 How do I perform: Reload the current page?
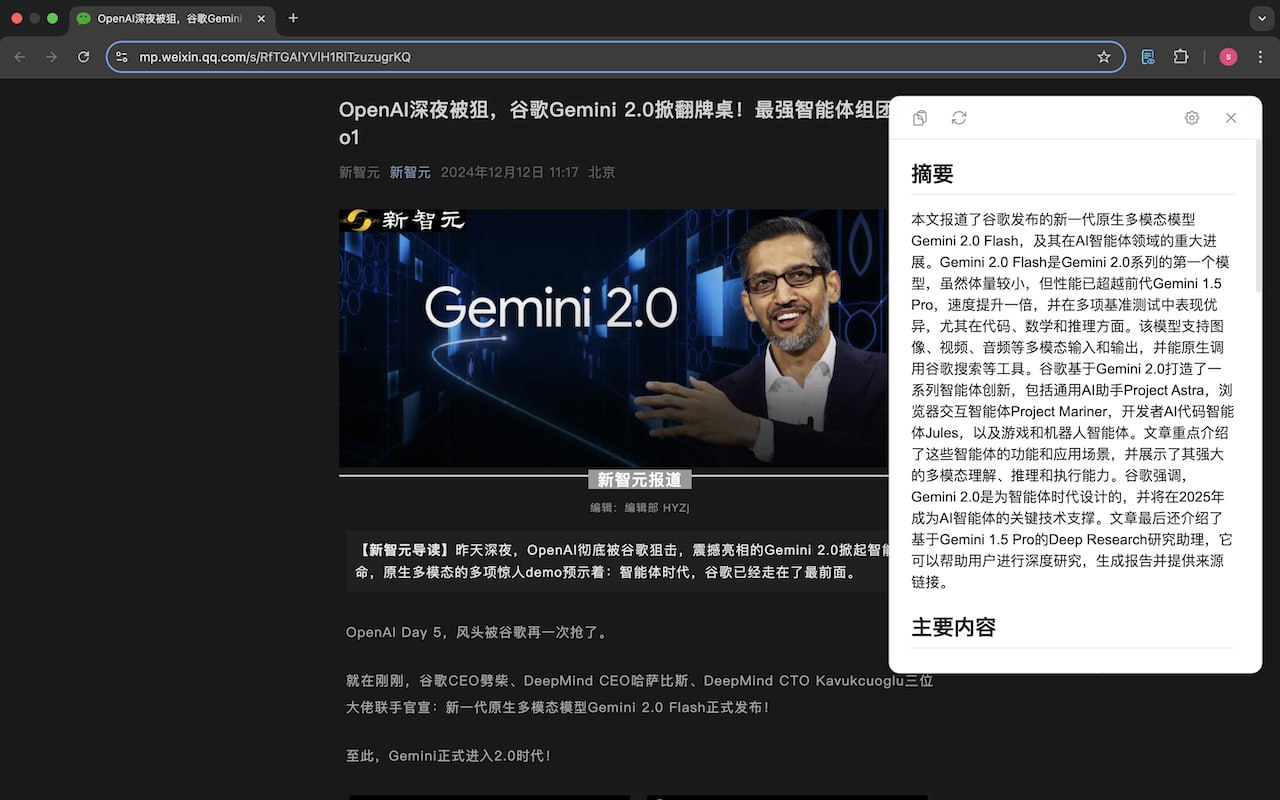click(x=83, y=57)
